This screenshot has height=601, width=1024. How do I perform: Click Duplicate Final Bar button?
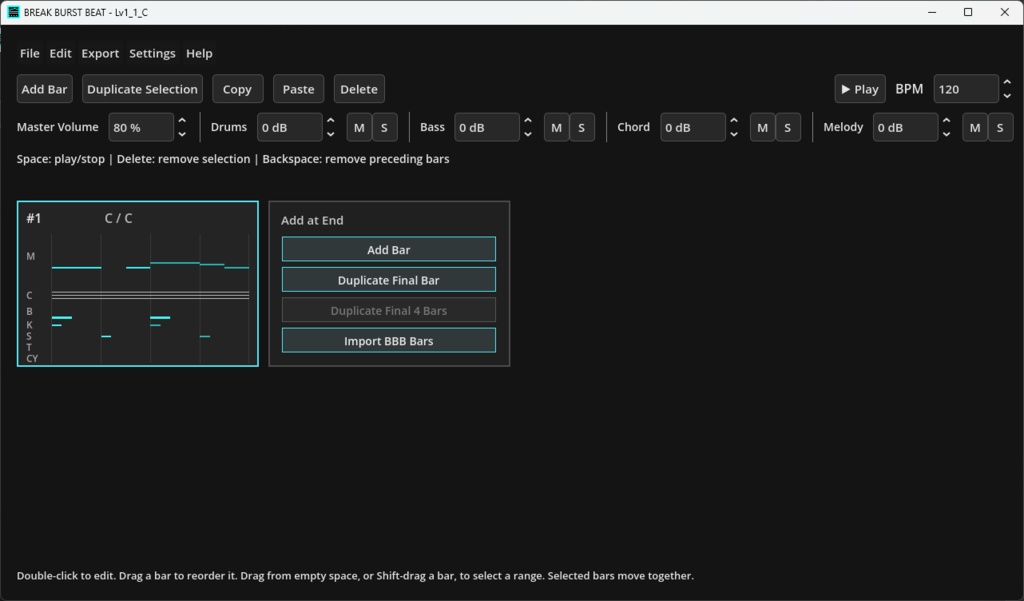point(389,280)
